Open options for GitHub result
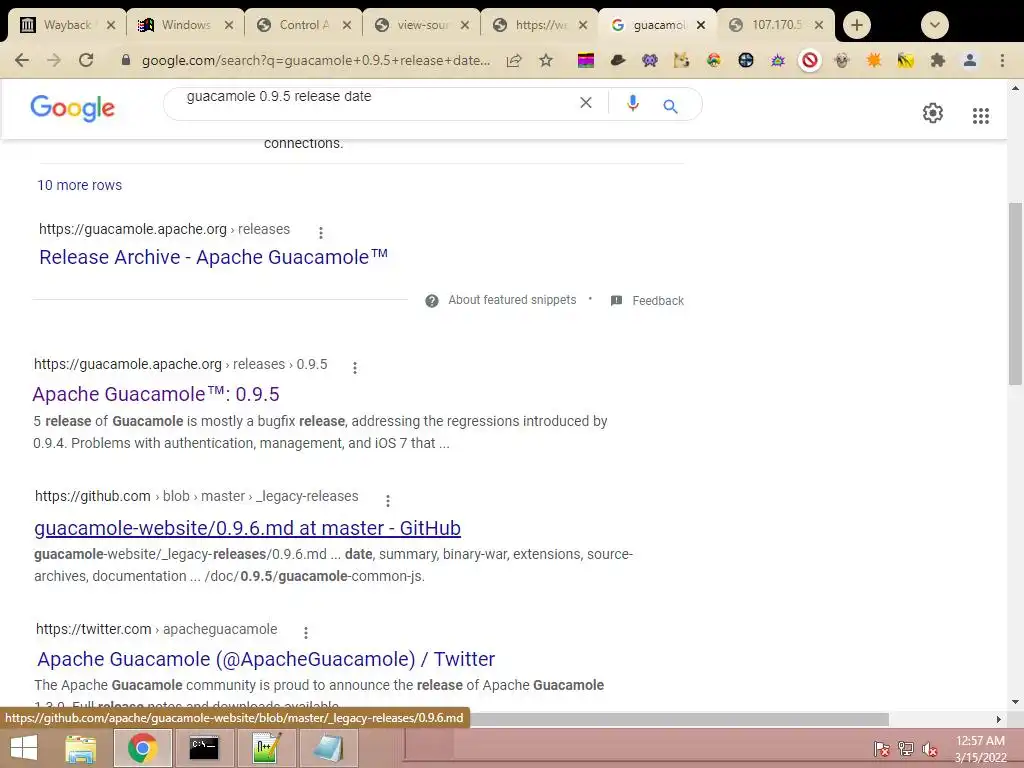 tap(388, 500)
